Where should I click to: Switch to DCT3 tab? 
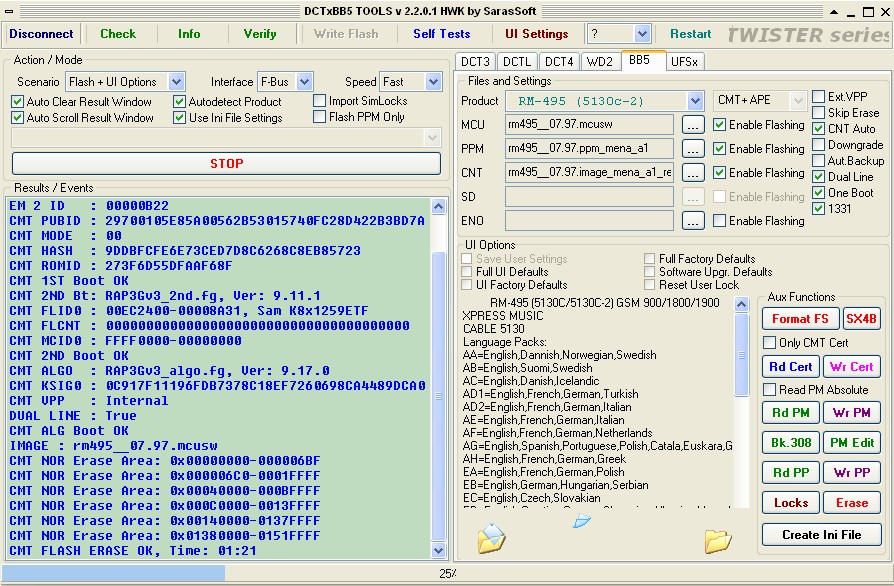tap(475, 62)
